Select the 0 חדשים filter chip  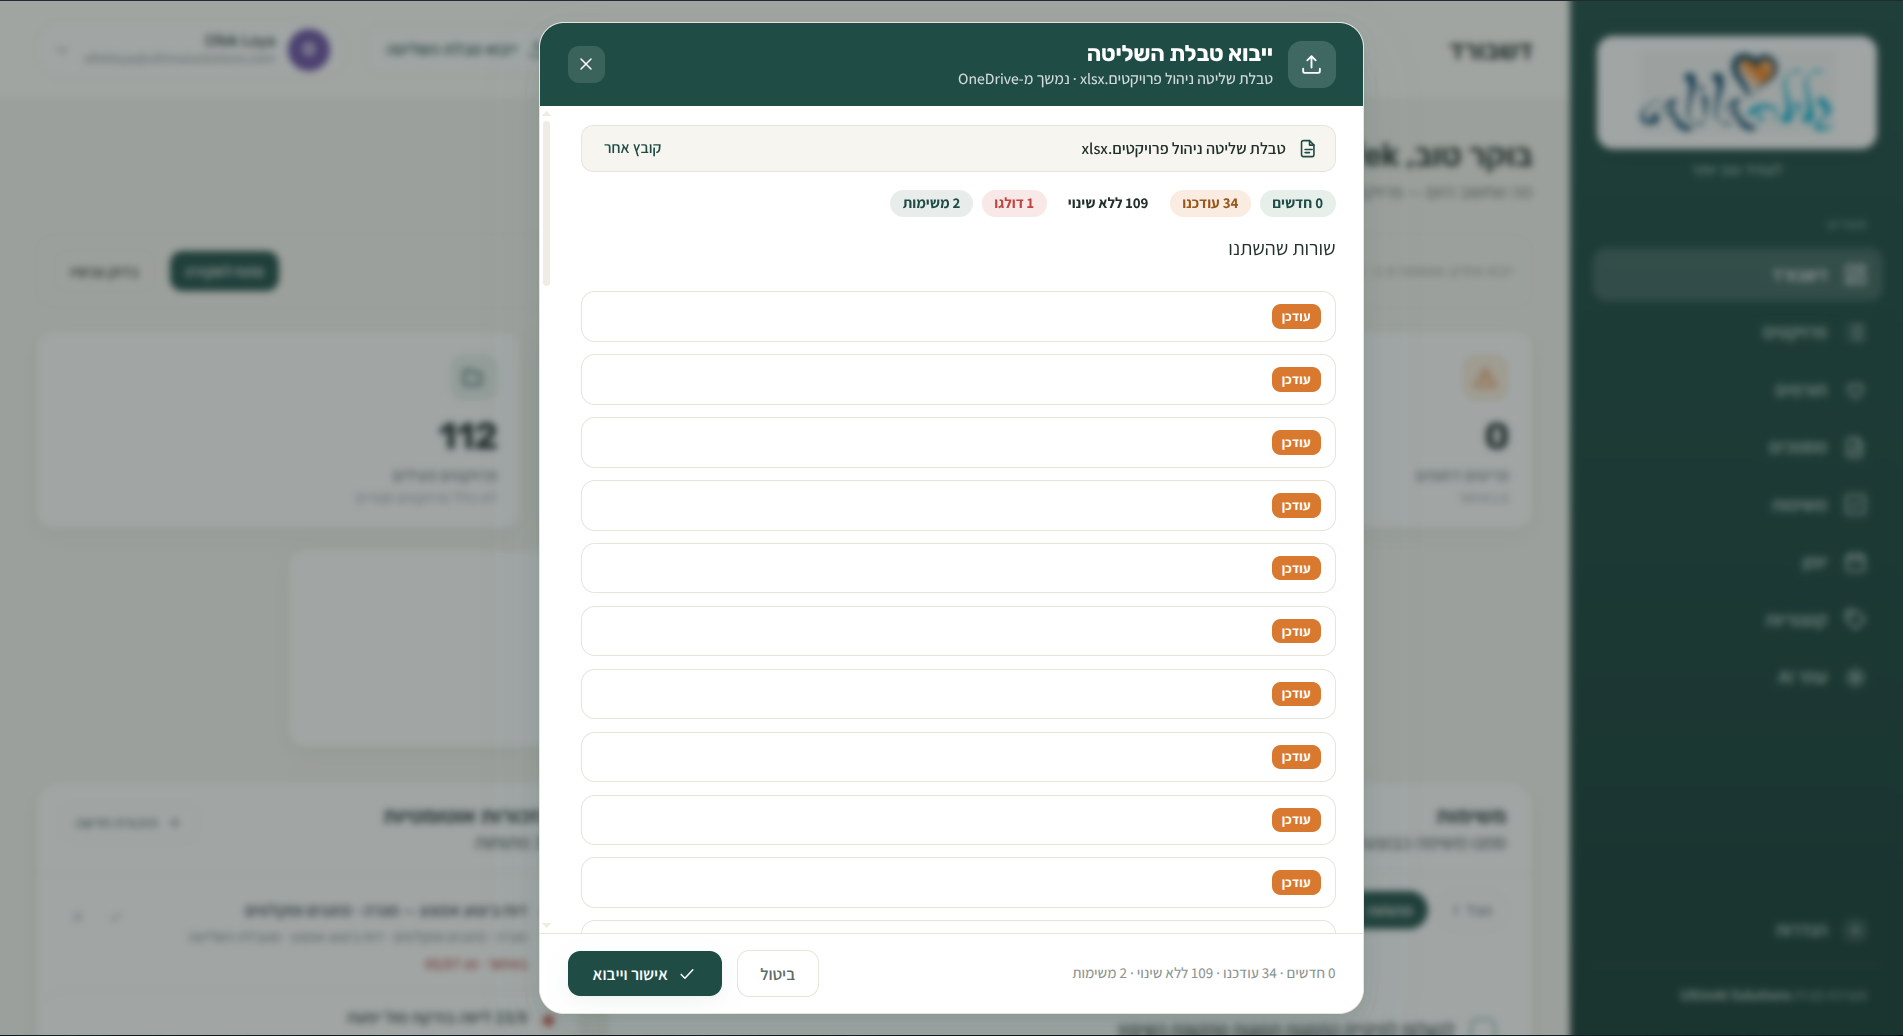click(1297, 203)
